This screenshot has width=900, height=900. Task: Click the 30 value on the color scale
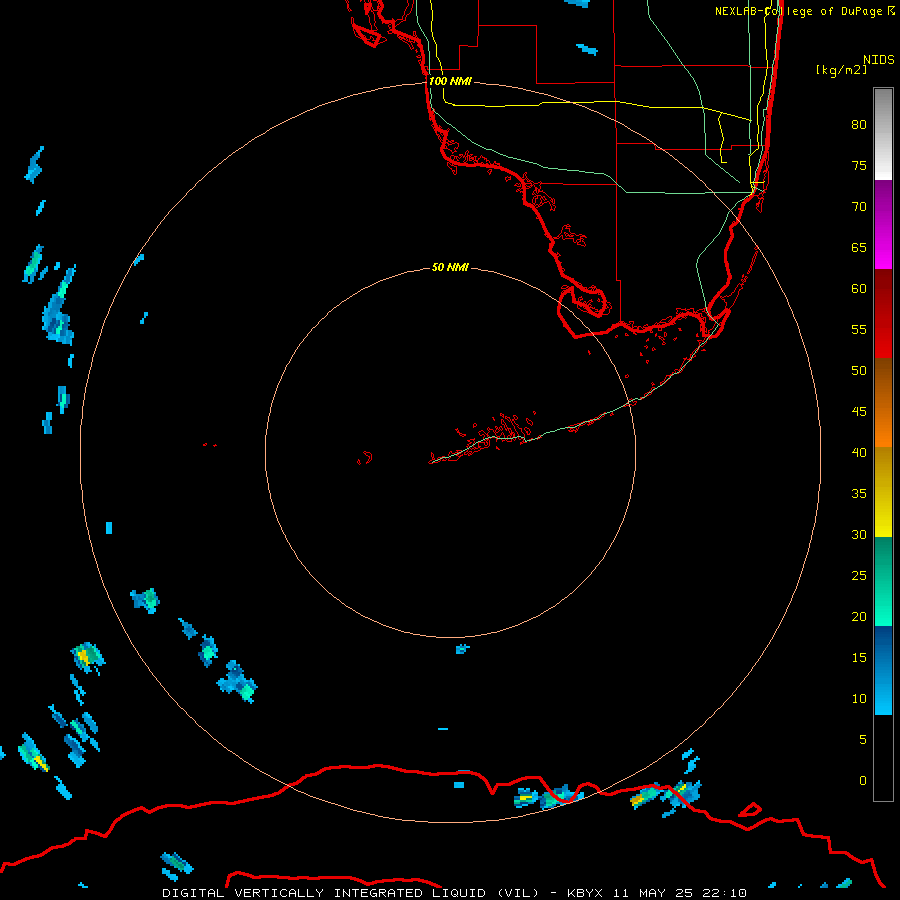(x=859, y=534)
